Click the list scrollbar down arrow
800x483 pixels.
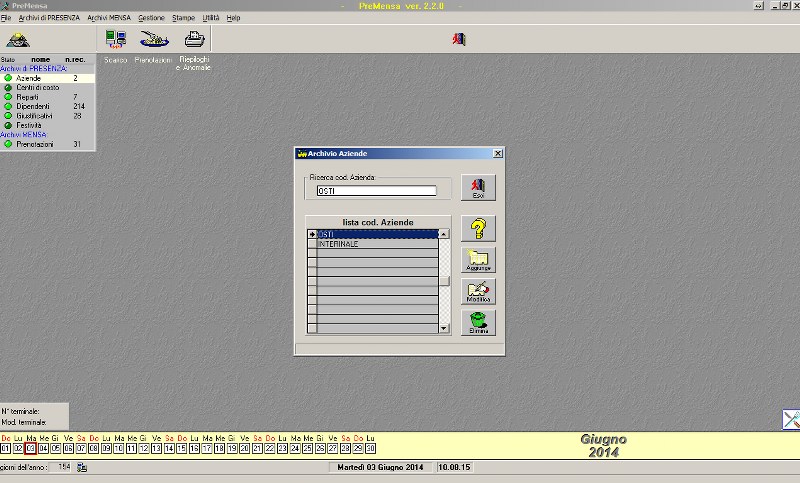point(444,328)
